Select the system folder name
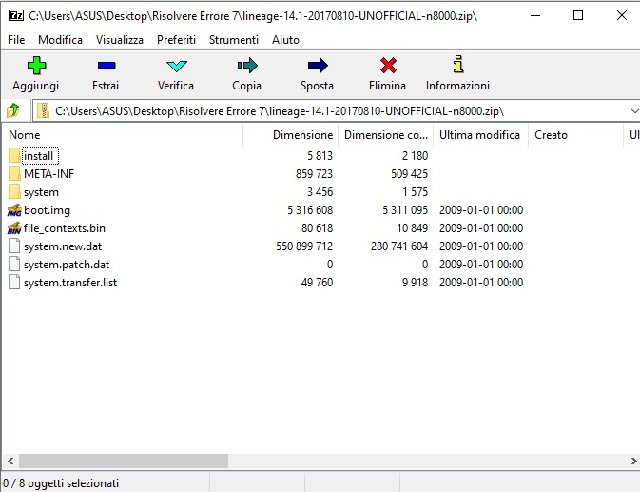 (41, 192)
